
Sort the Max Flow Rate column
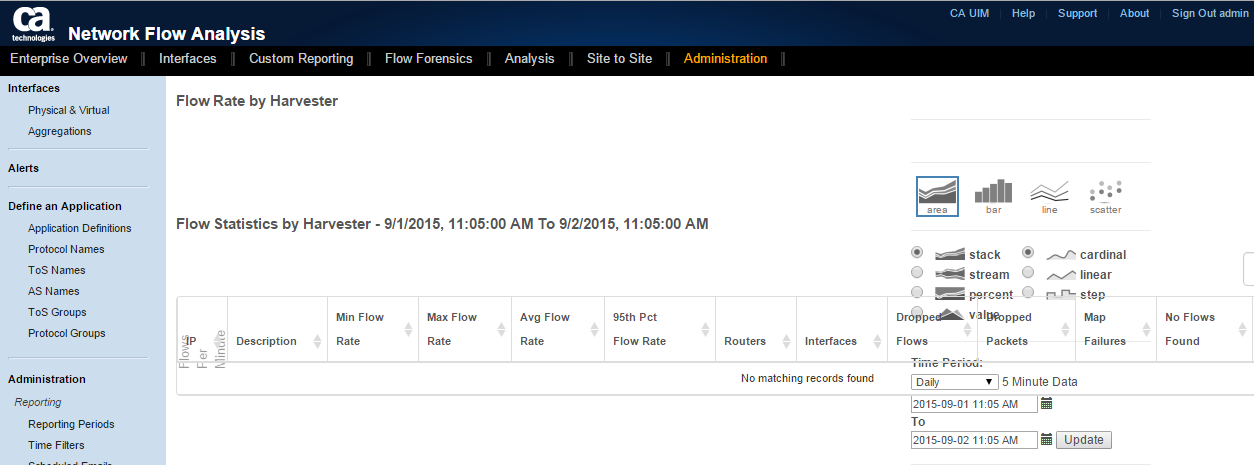tap(501, 329)
